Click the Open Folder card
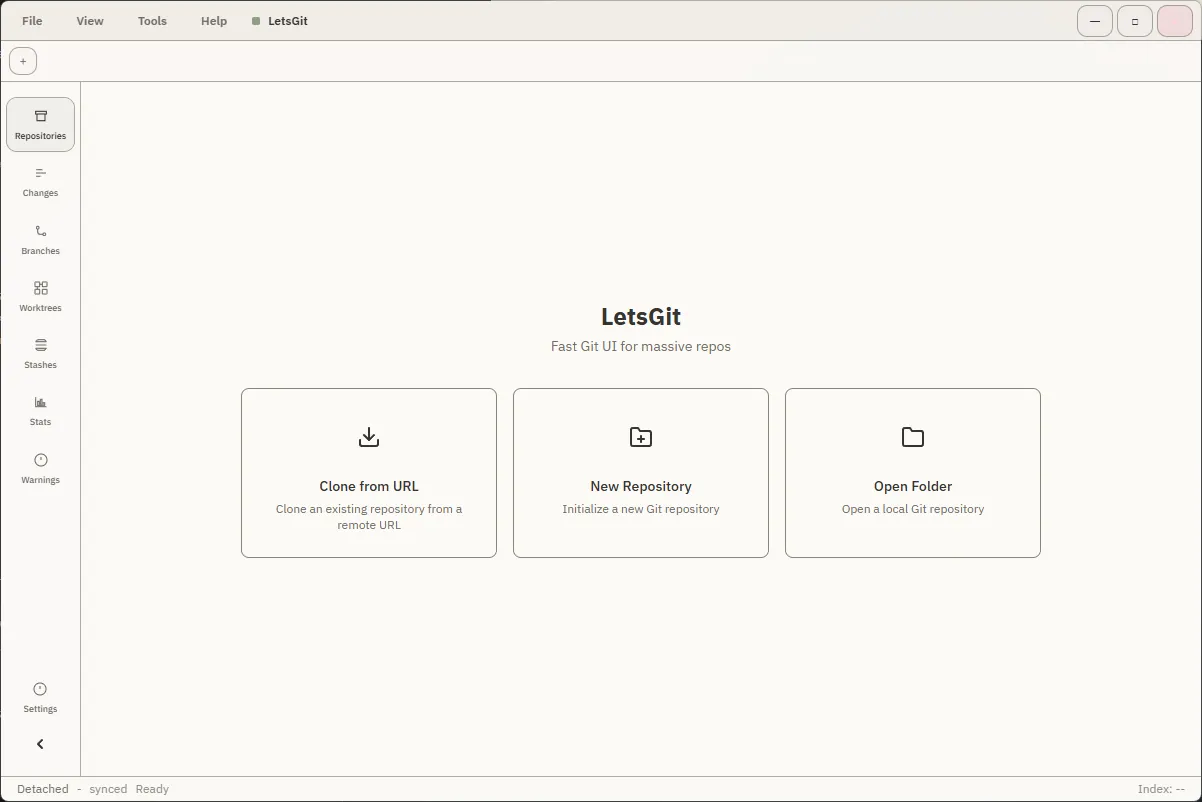This screenshot has height=802, width=1202. (912, 473)
